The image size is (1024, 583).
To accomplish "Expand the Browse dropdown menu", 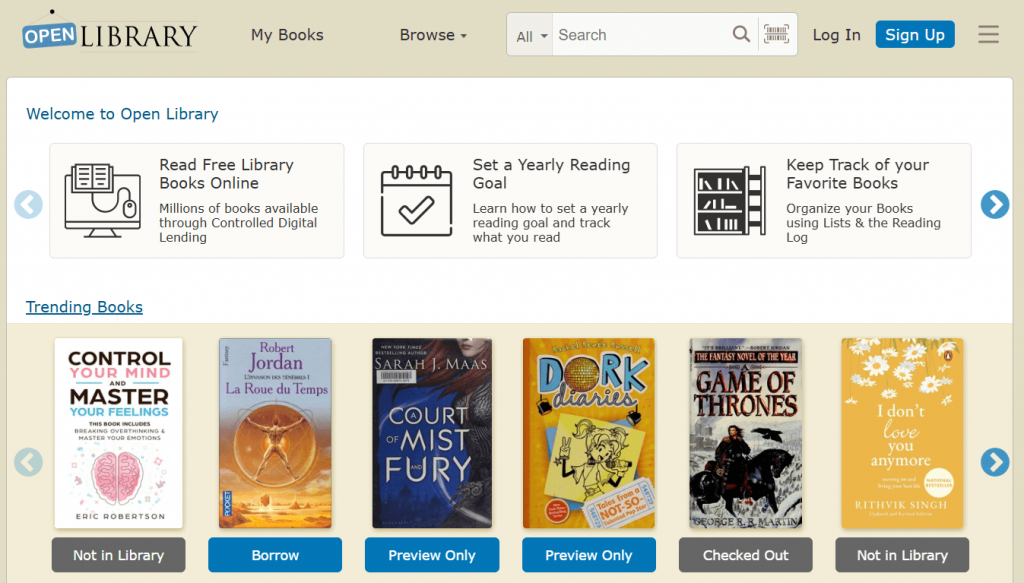I will (x=433, y=35).
